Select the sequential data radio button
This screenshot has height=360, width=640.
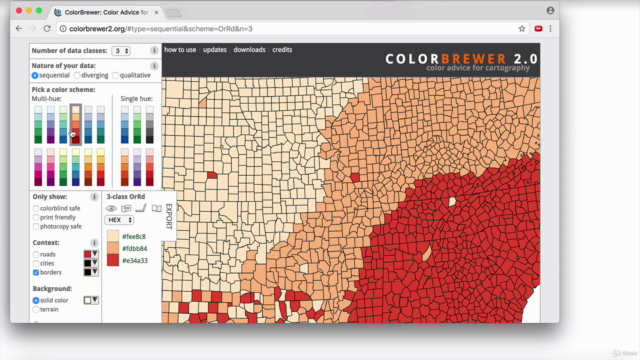tap(35, 76)
